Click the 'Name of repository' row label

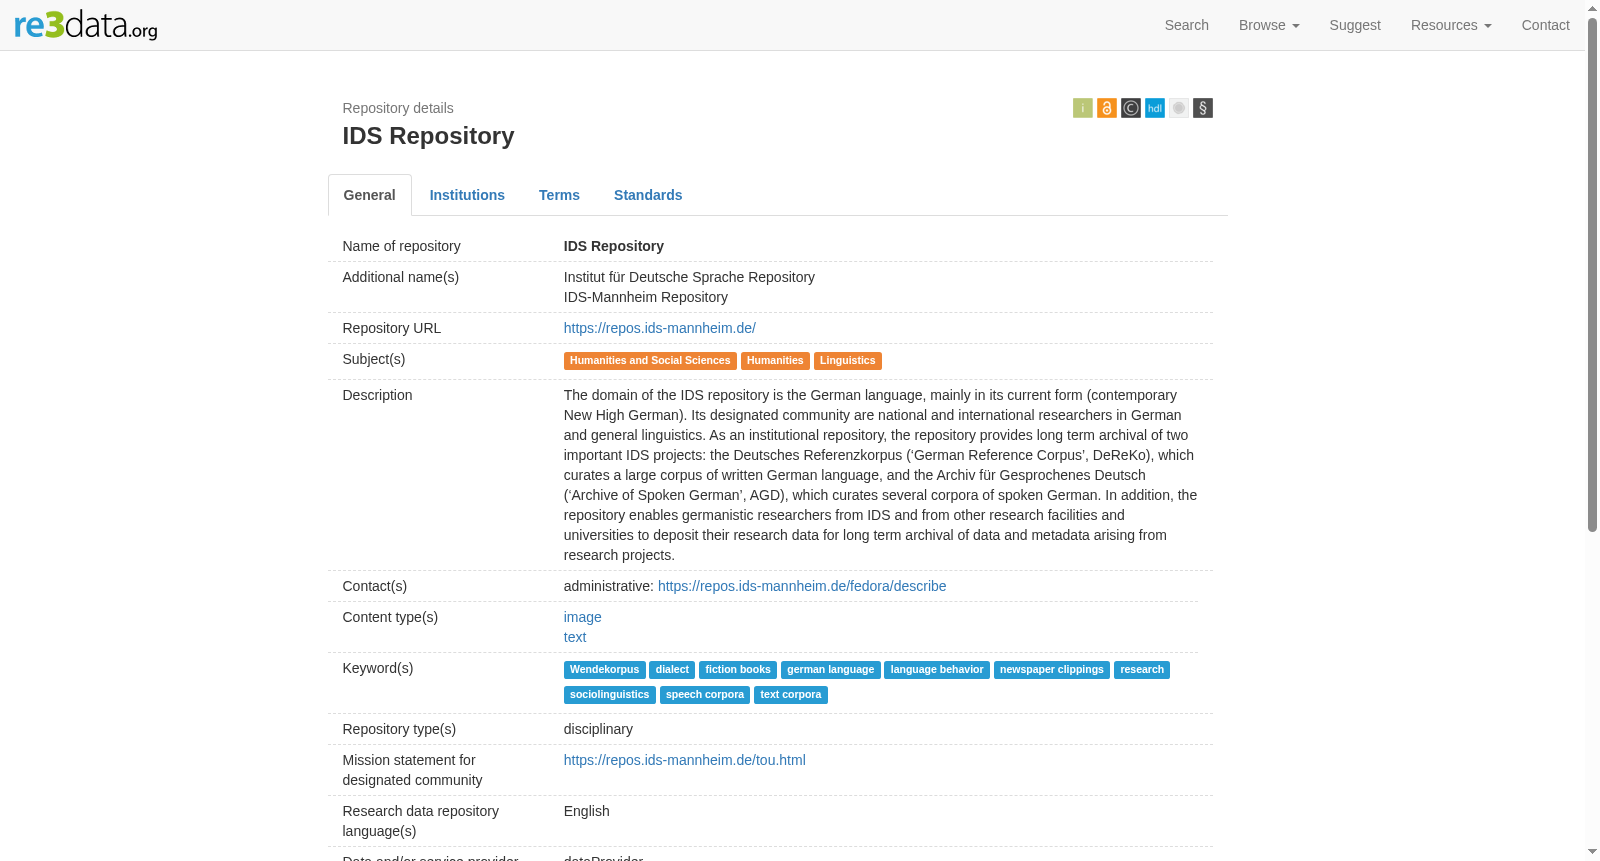point(402,246)
